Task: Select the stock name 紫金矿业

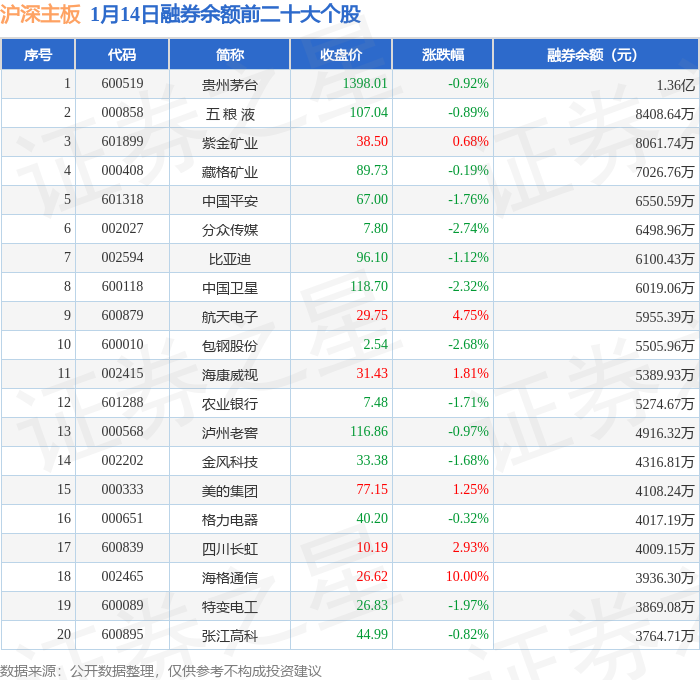Action: tap(229, 143)
